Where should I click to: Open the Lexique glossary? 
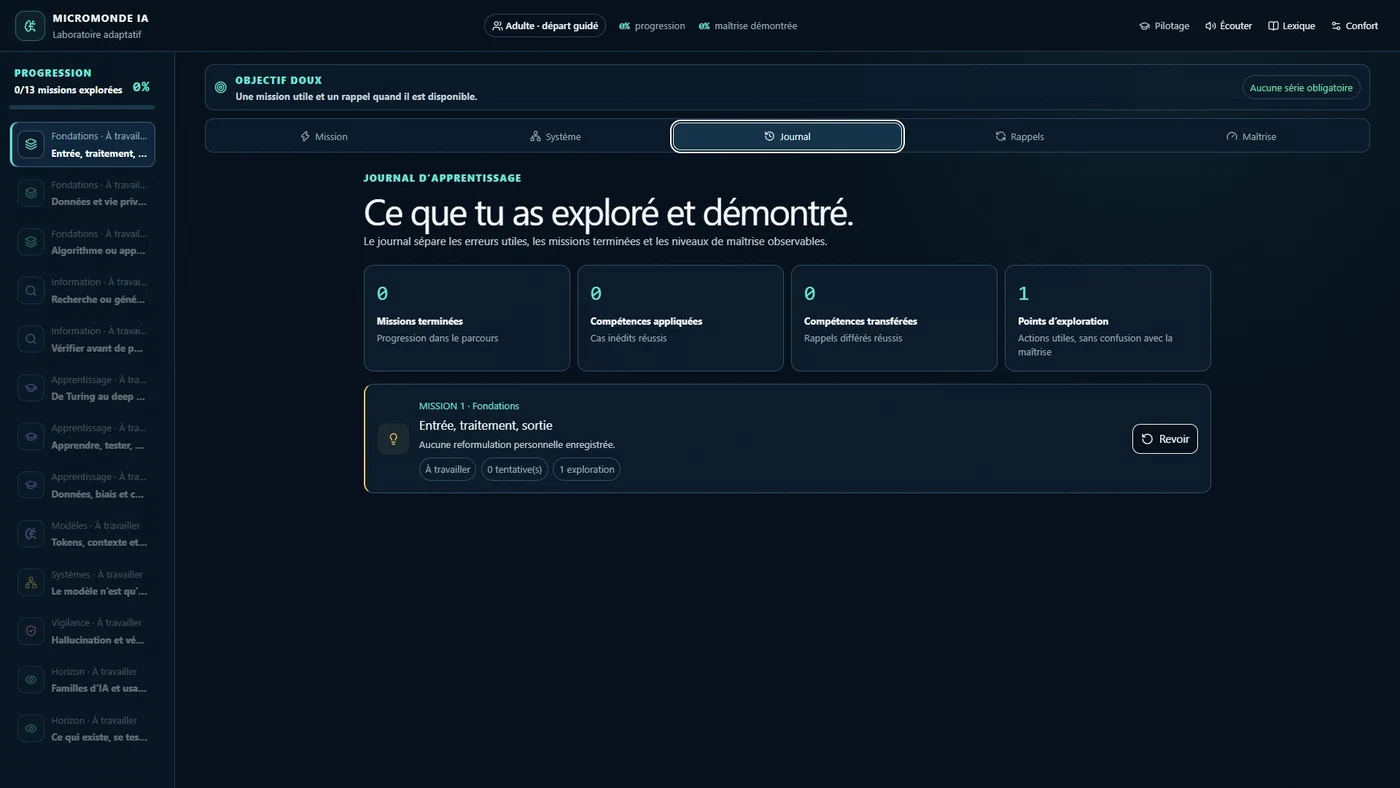[1291, 26]
